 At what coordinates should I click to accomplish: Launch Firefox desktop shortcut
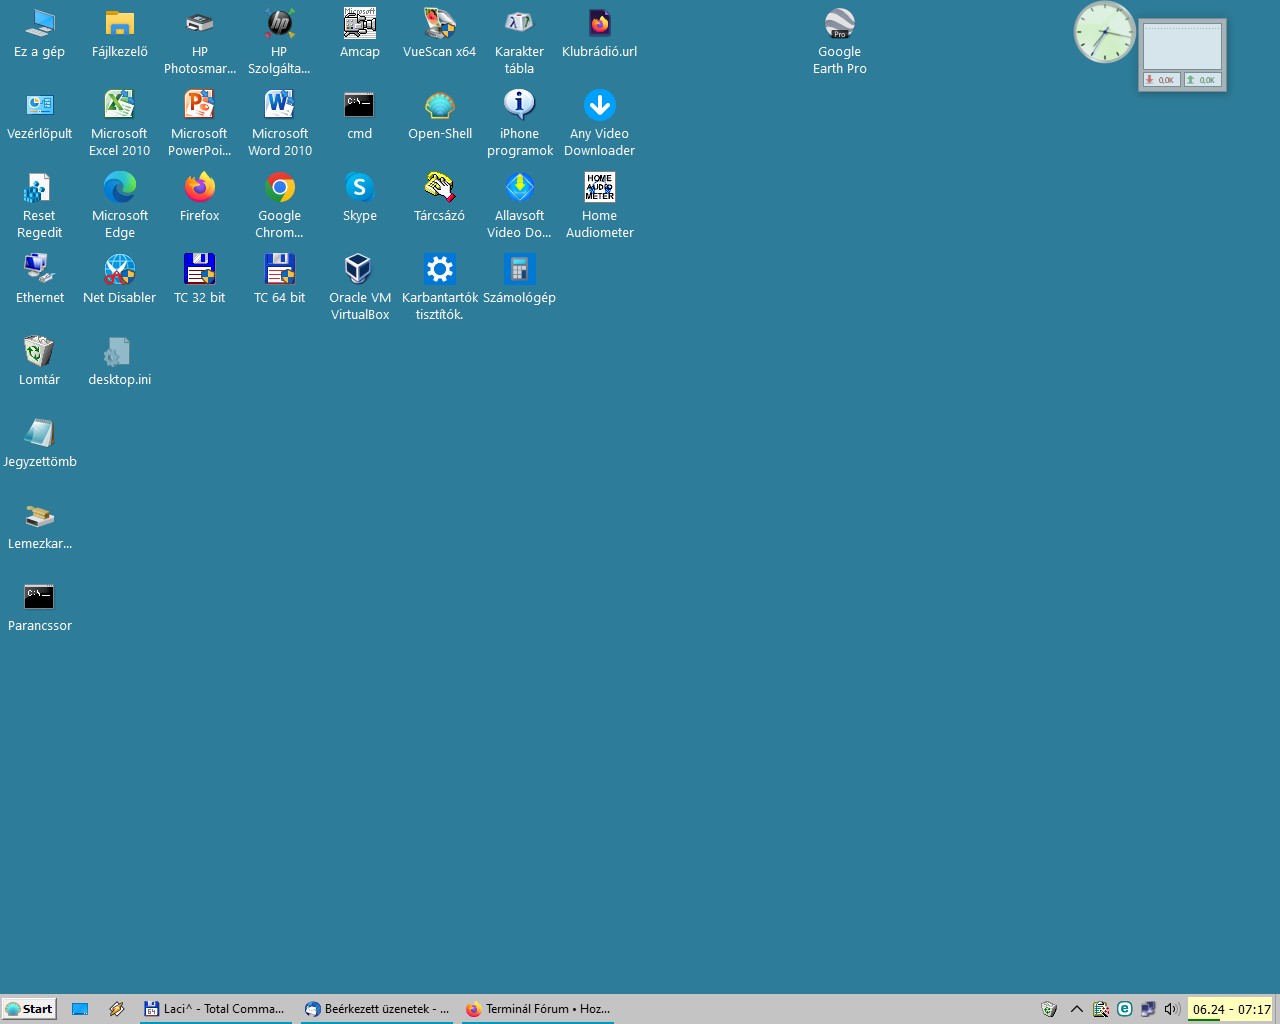click(x=200, y=197)
